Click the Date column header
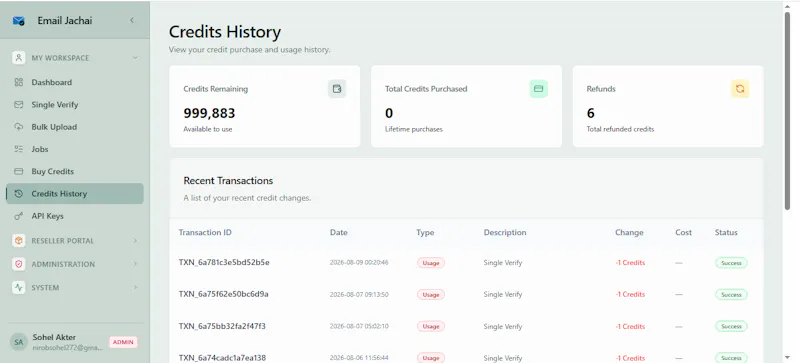The width and height of the screenshot is (800, 363). pos(339,232)
